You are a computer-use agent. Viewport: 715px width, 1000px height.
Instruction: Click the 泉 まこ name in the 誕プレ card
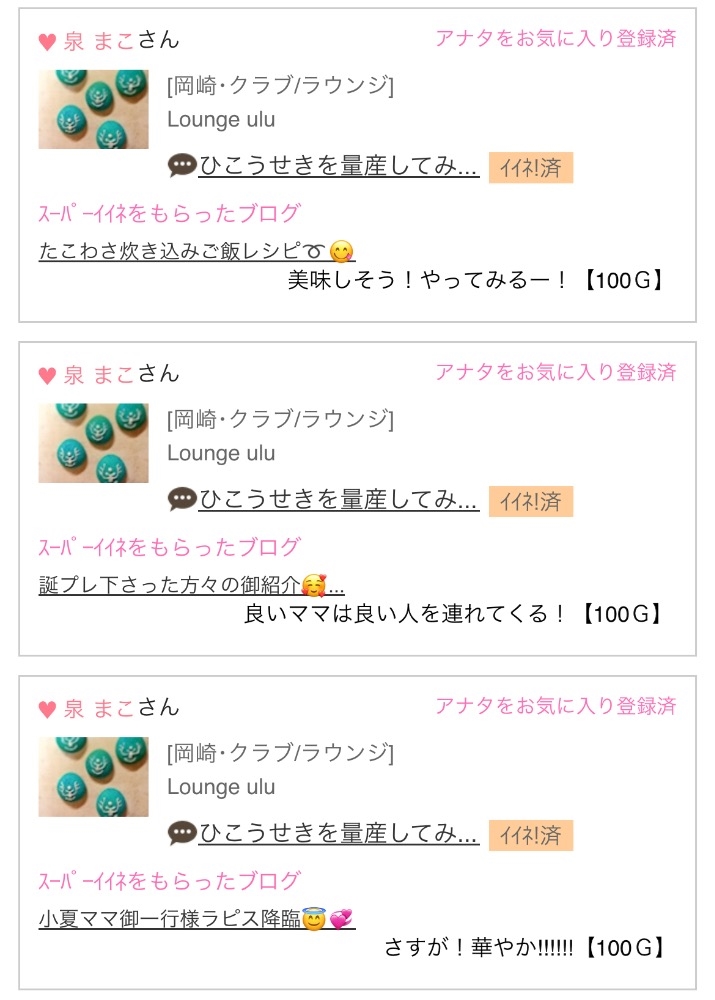[99, 375]
